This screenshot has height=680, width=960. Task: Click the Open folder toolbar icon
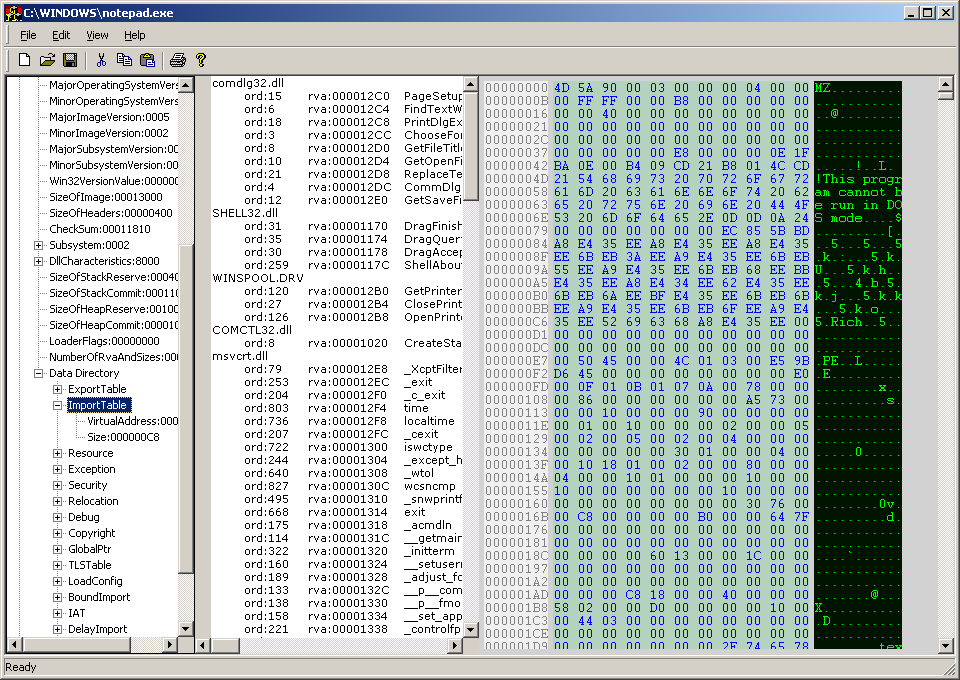point(47,59)
